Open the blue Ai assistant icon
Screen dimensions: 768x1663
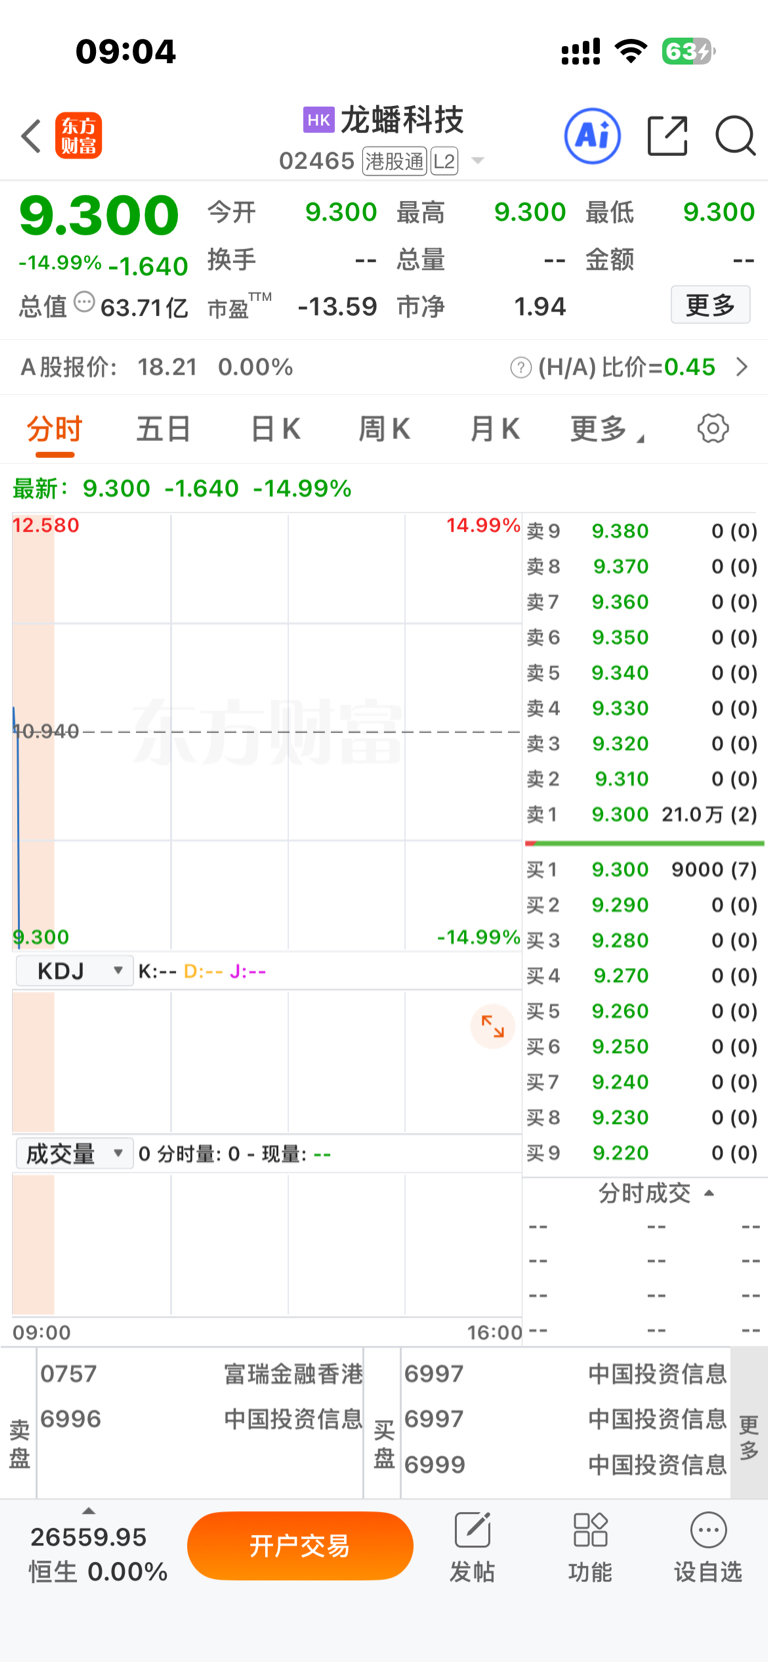593,136
